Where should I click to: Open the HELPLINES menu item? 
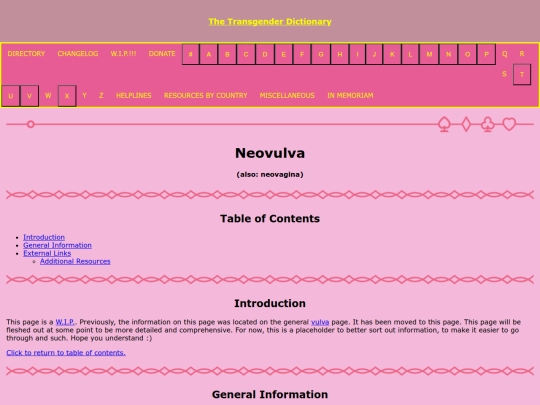(134, 95)
